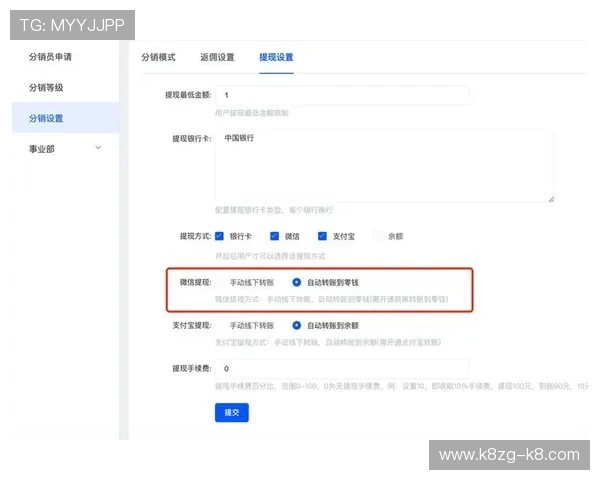Select 手动线下转账 for 支付宝提现
Screen dimensions: 600x480
tap(220, 325)
